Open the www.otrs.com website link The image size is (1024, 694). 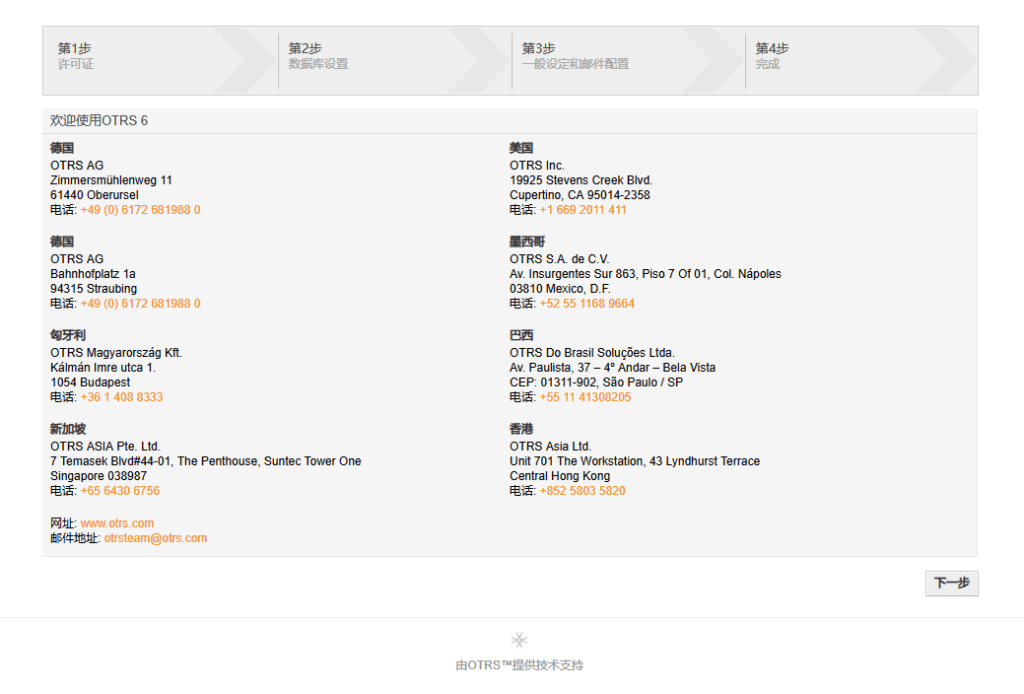pos(118,523)
